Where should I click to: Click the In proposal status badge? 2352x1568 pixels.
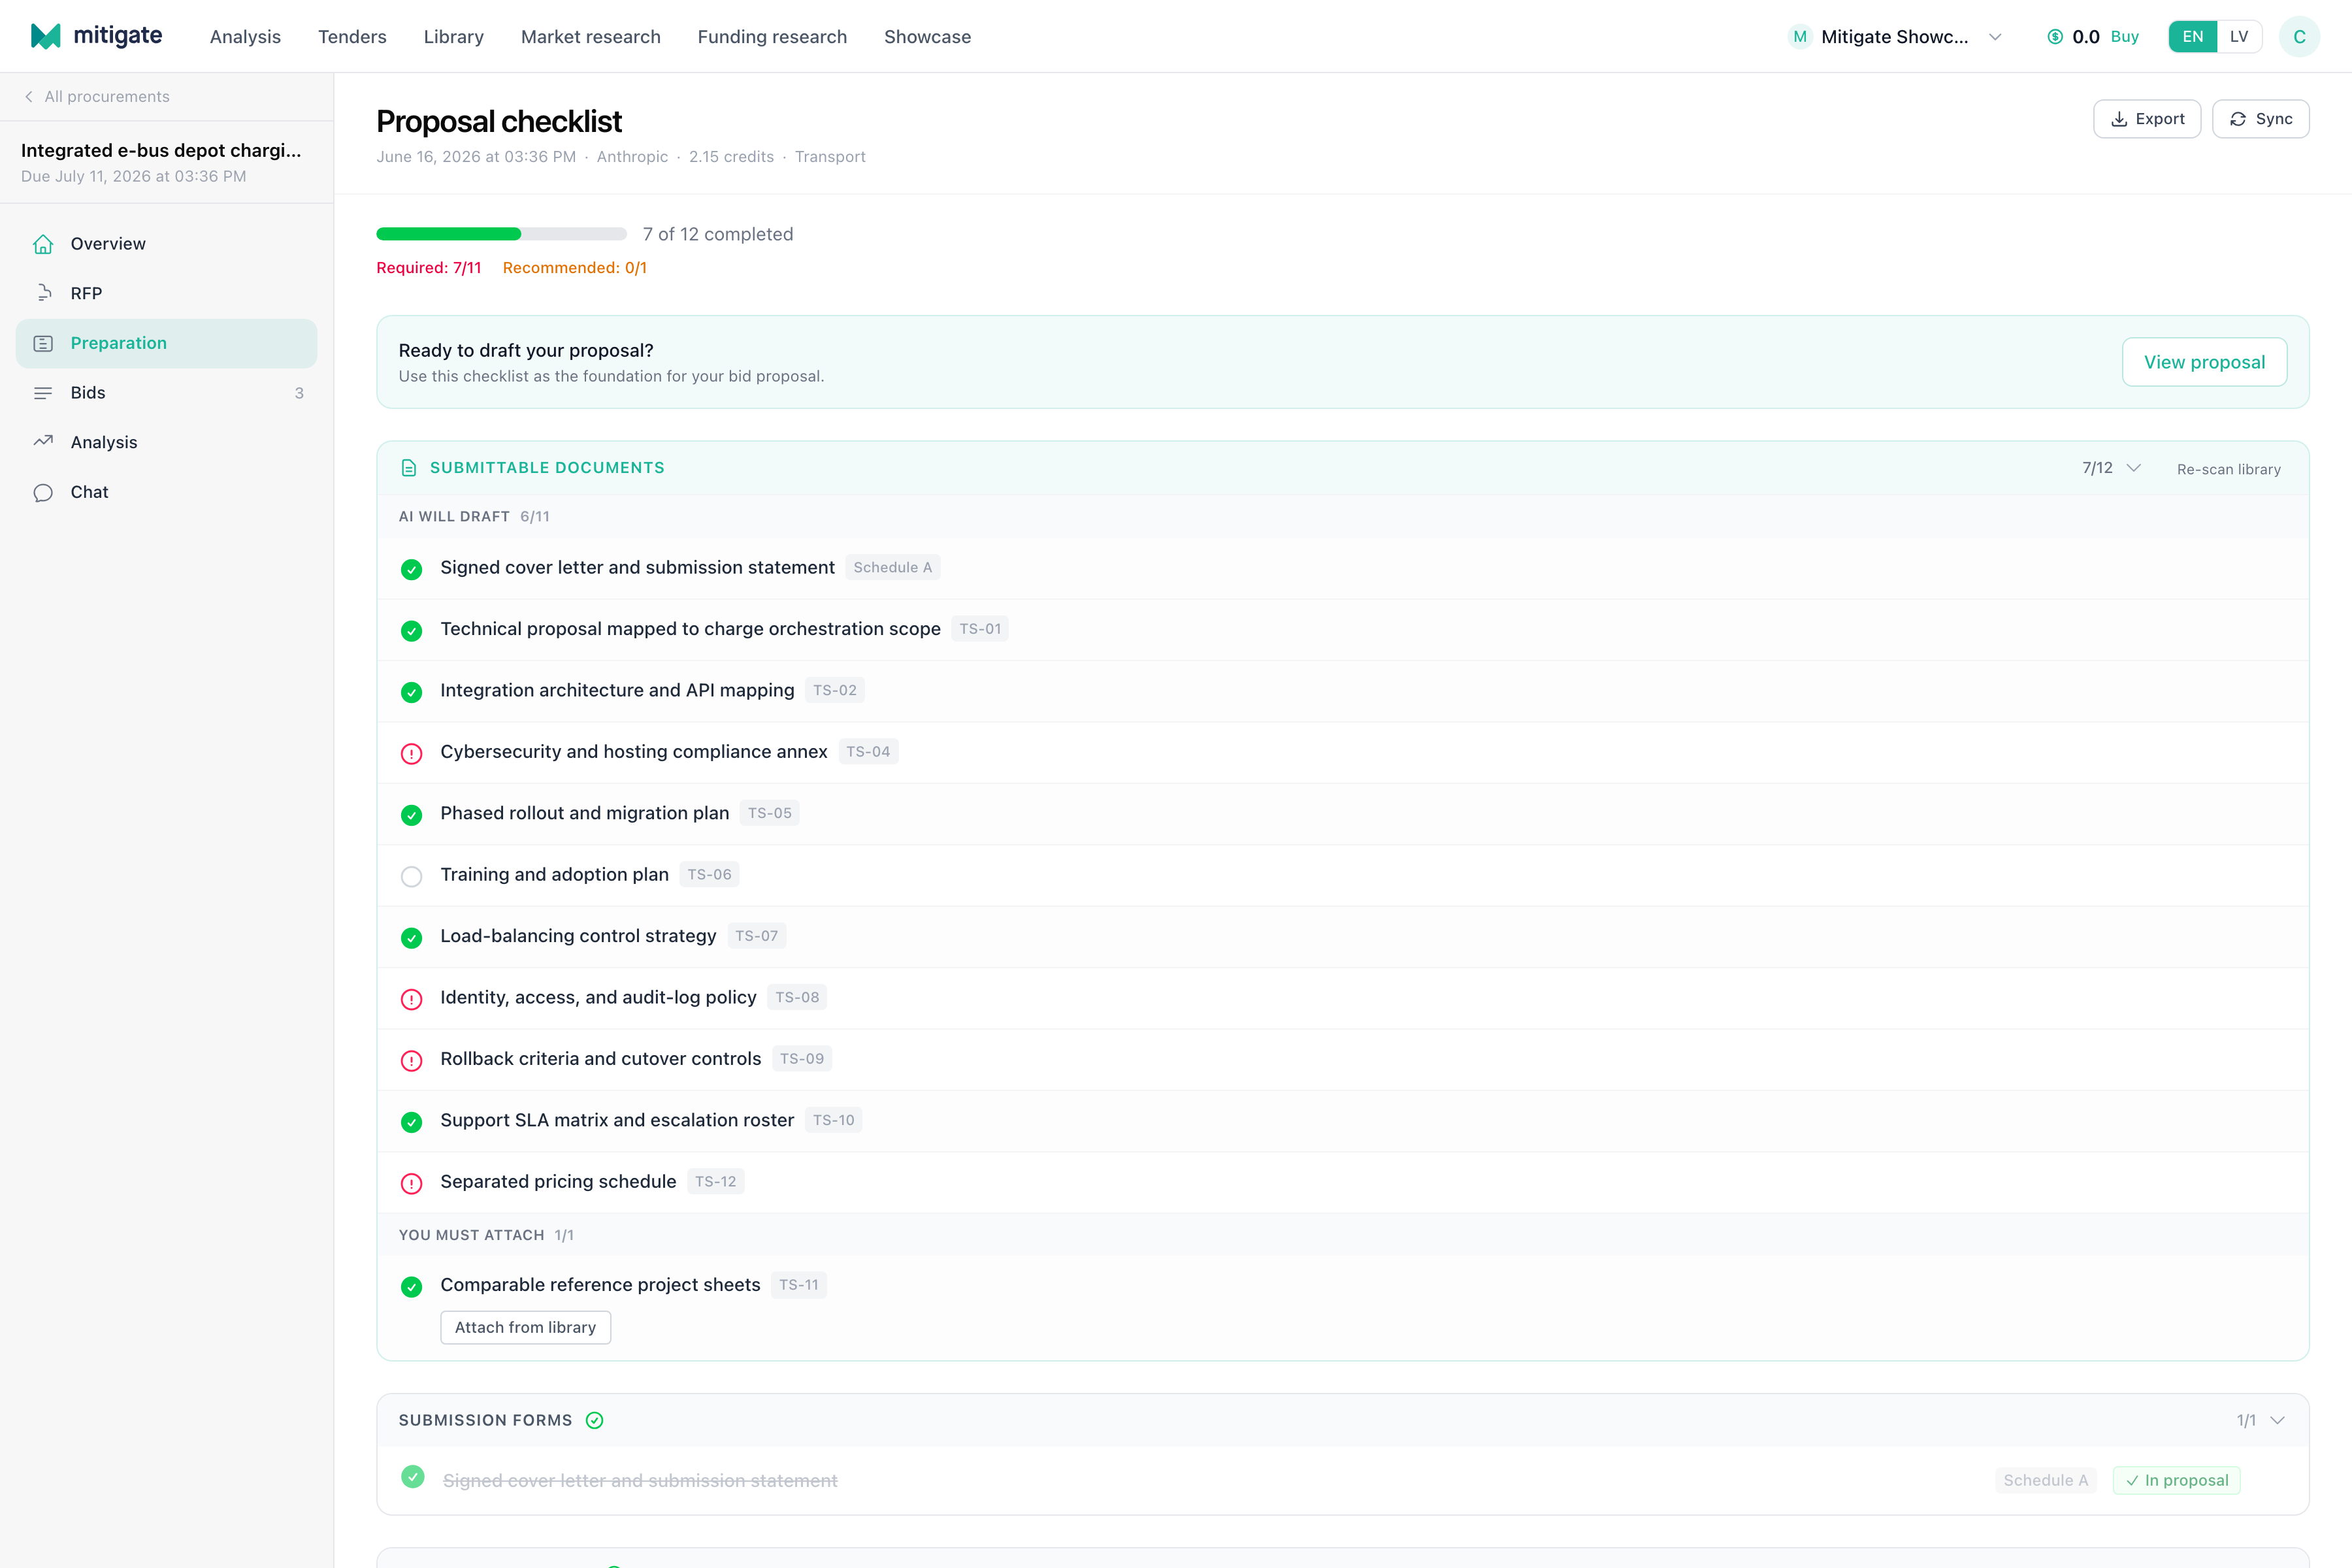pyautogui.click(x=2176, y=1480)
